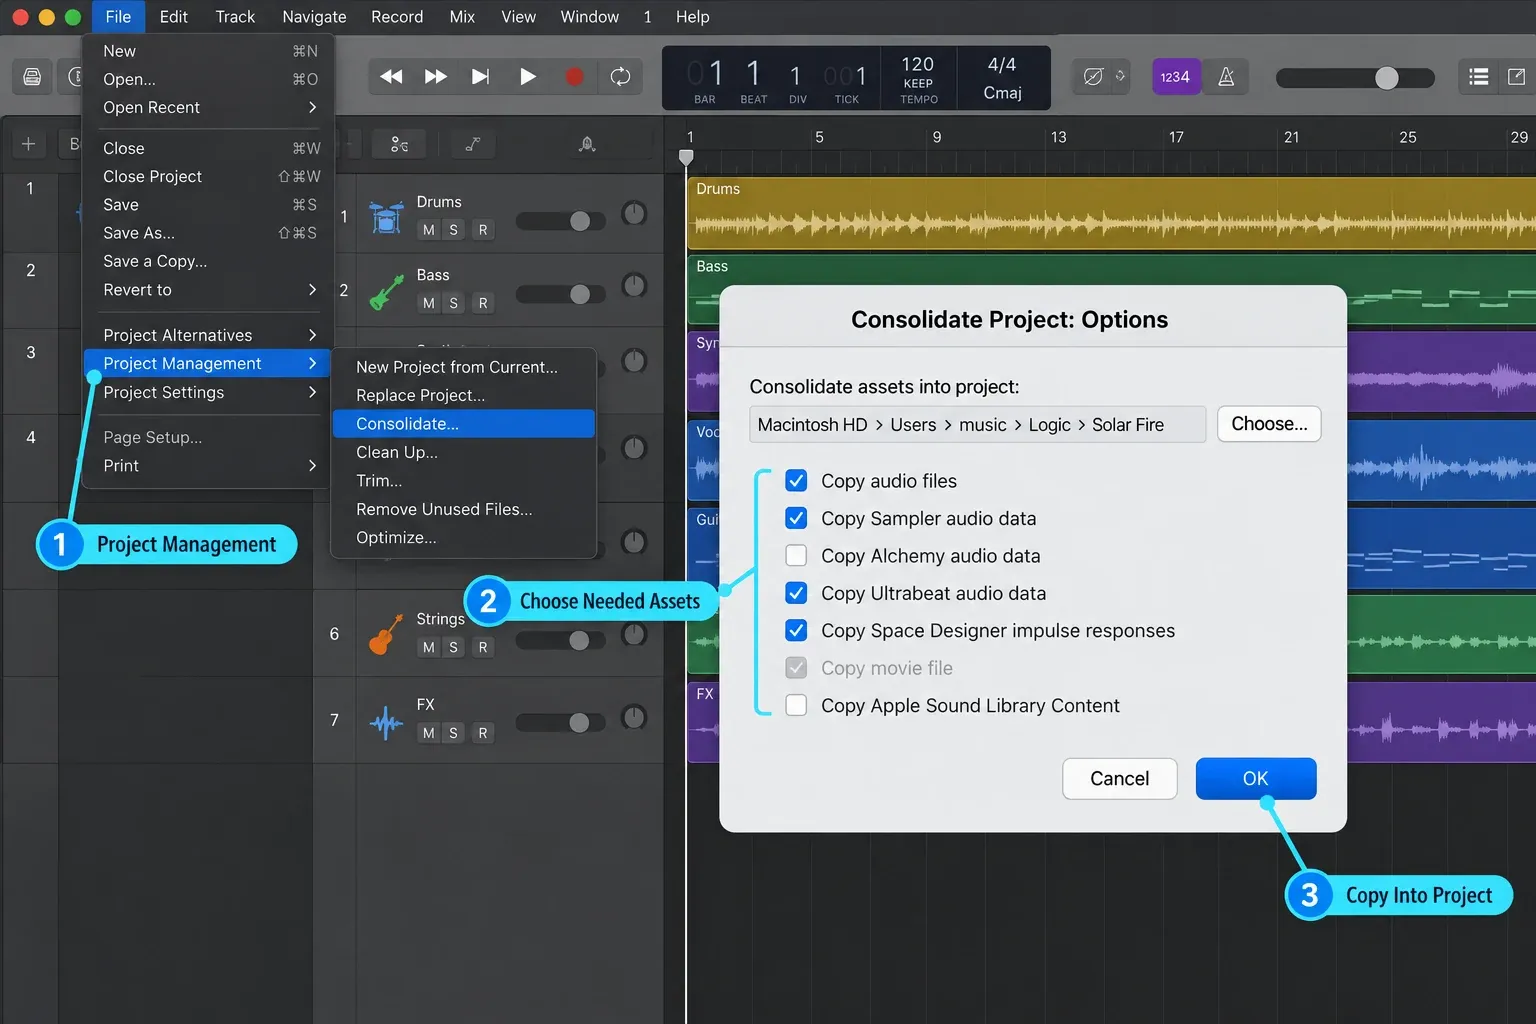Screen dimensions: 1536x1024
Task: Open the Navigate menu
Action: [314, 17]
